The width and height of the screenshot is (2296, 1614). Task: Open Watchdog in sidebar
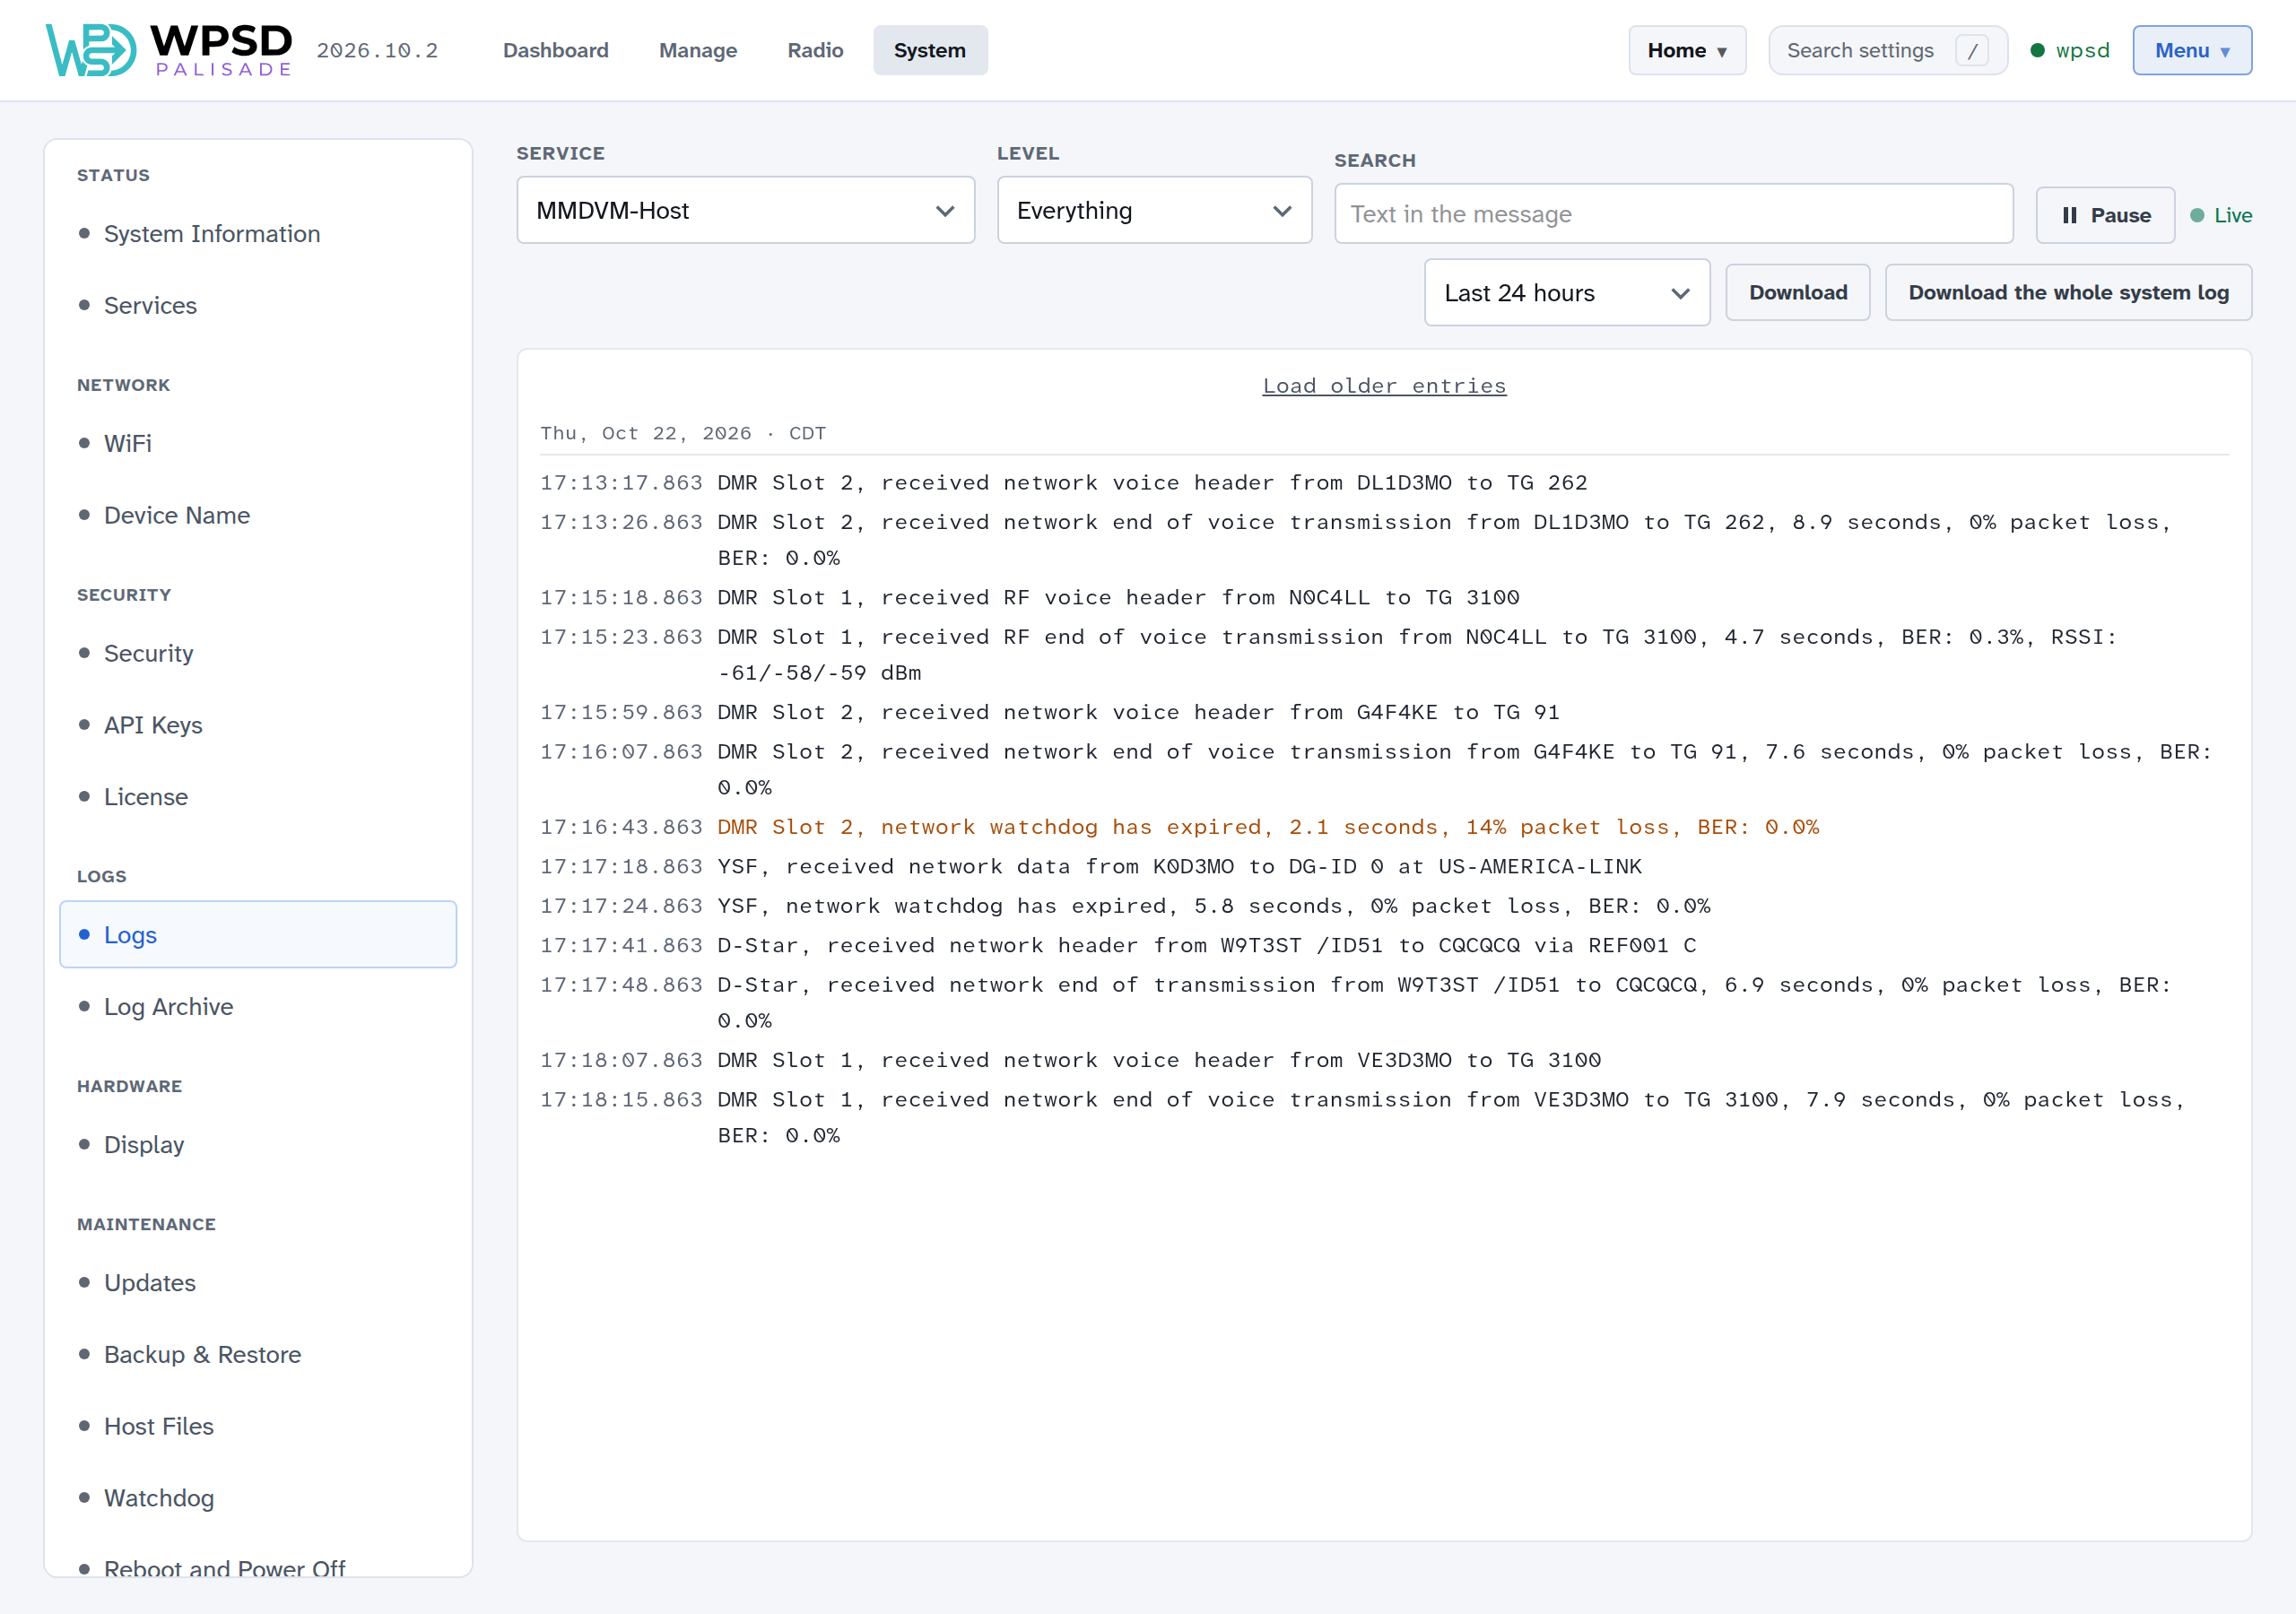[258, 1498]
